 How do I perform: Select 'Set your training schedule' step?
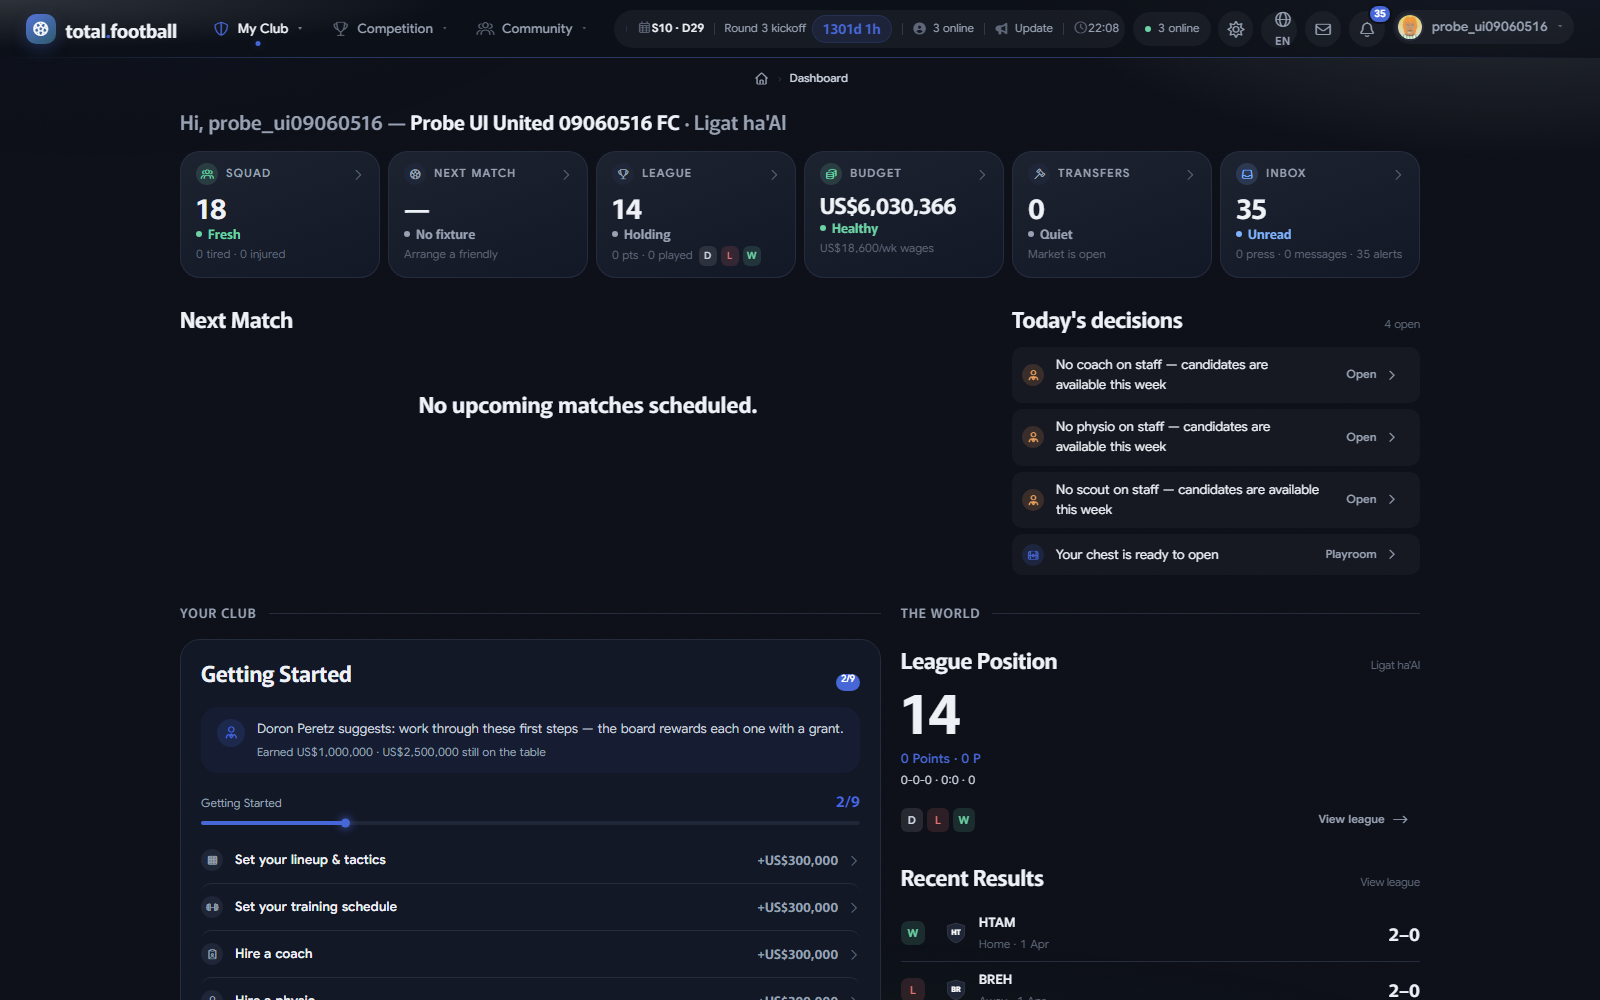click(x=530, y=907)
